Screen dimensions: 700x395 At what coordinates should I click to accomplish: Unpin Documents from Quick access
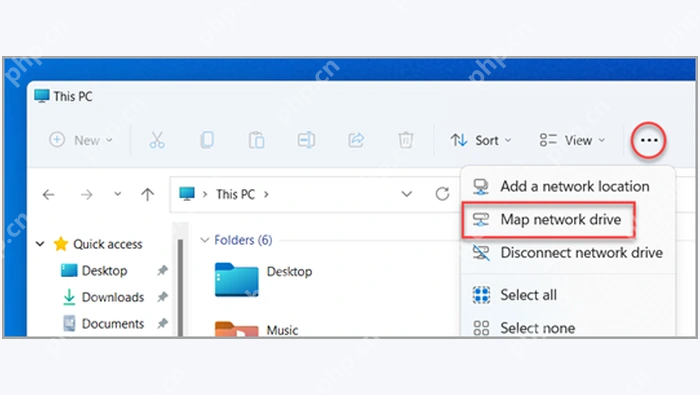[162, 323]
